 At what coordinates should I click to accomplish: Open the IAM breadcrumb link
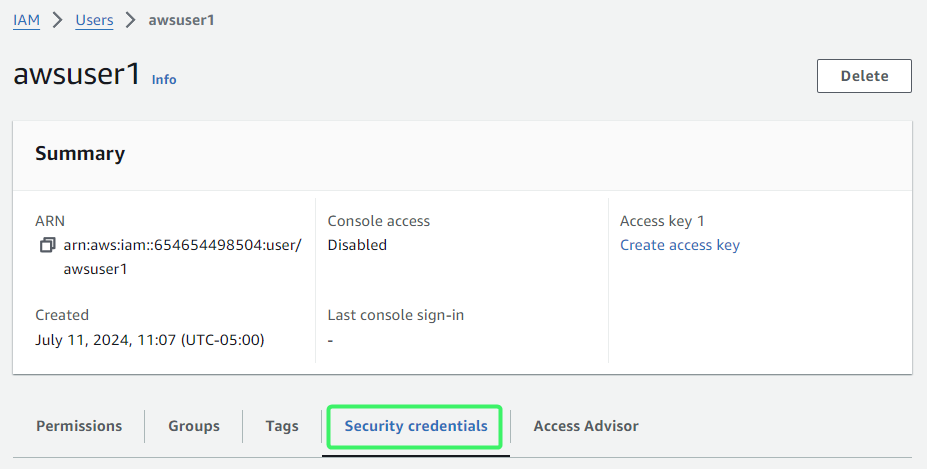[x=27, y=20]
